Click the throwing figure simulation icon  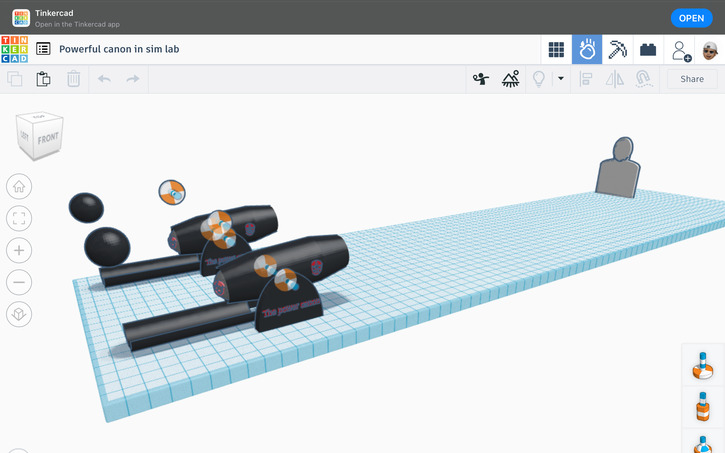[481, 79]
